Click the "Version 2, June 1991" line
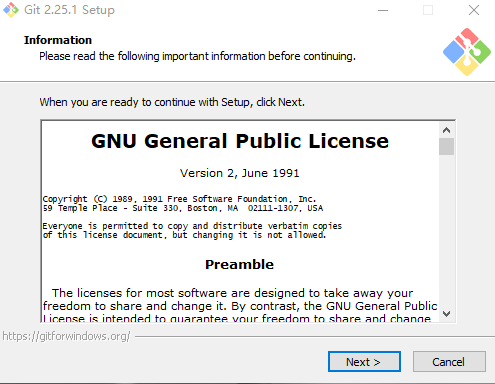495x384 pixels. pyautogui.click(x=240, y=173)
